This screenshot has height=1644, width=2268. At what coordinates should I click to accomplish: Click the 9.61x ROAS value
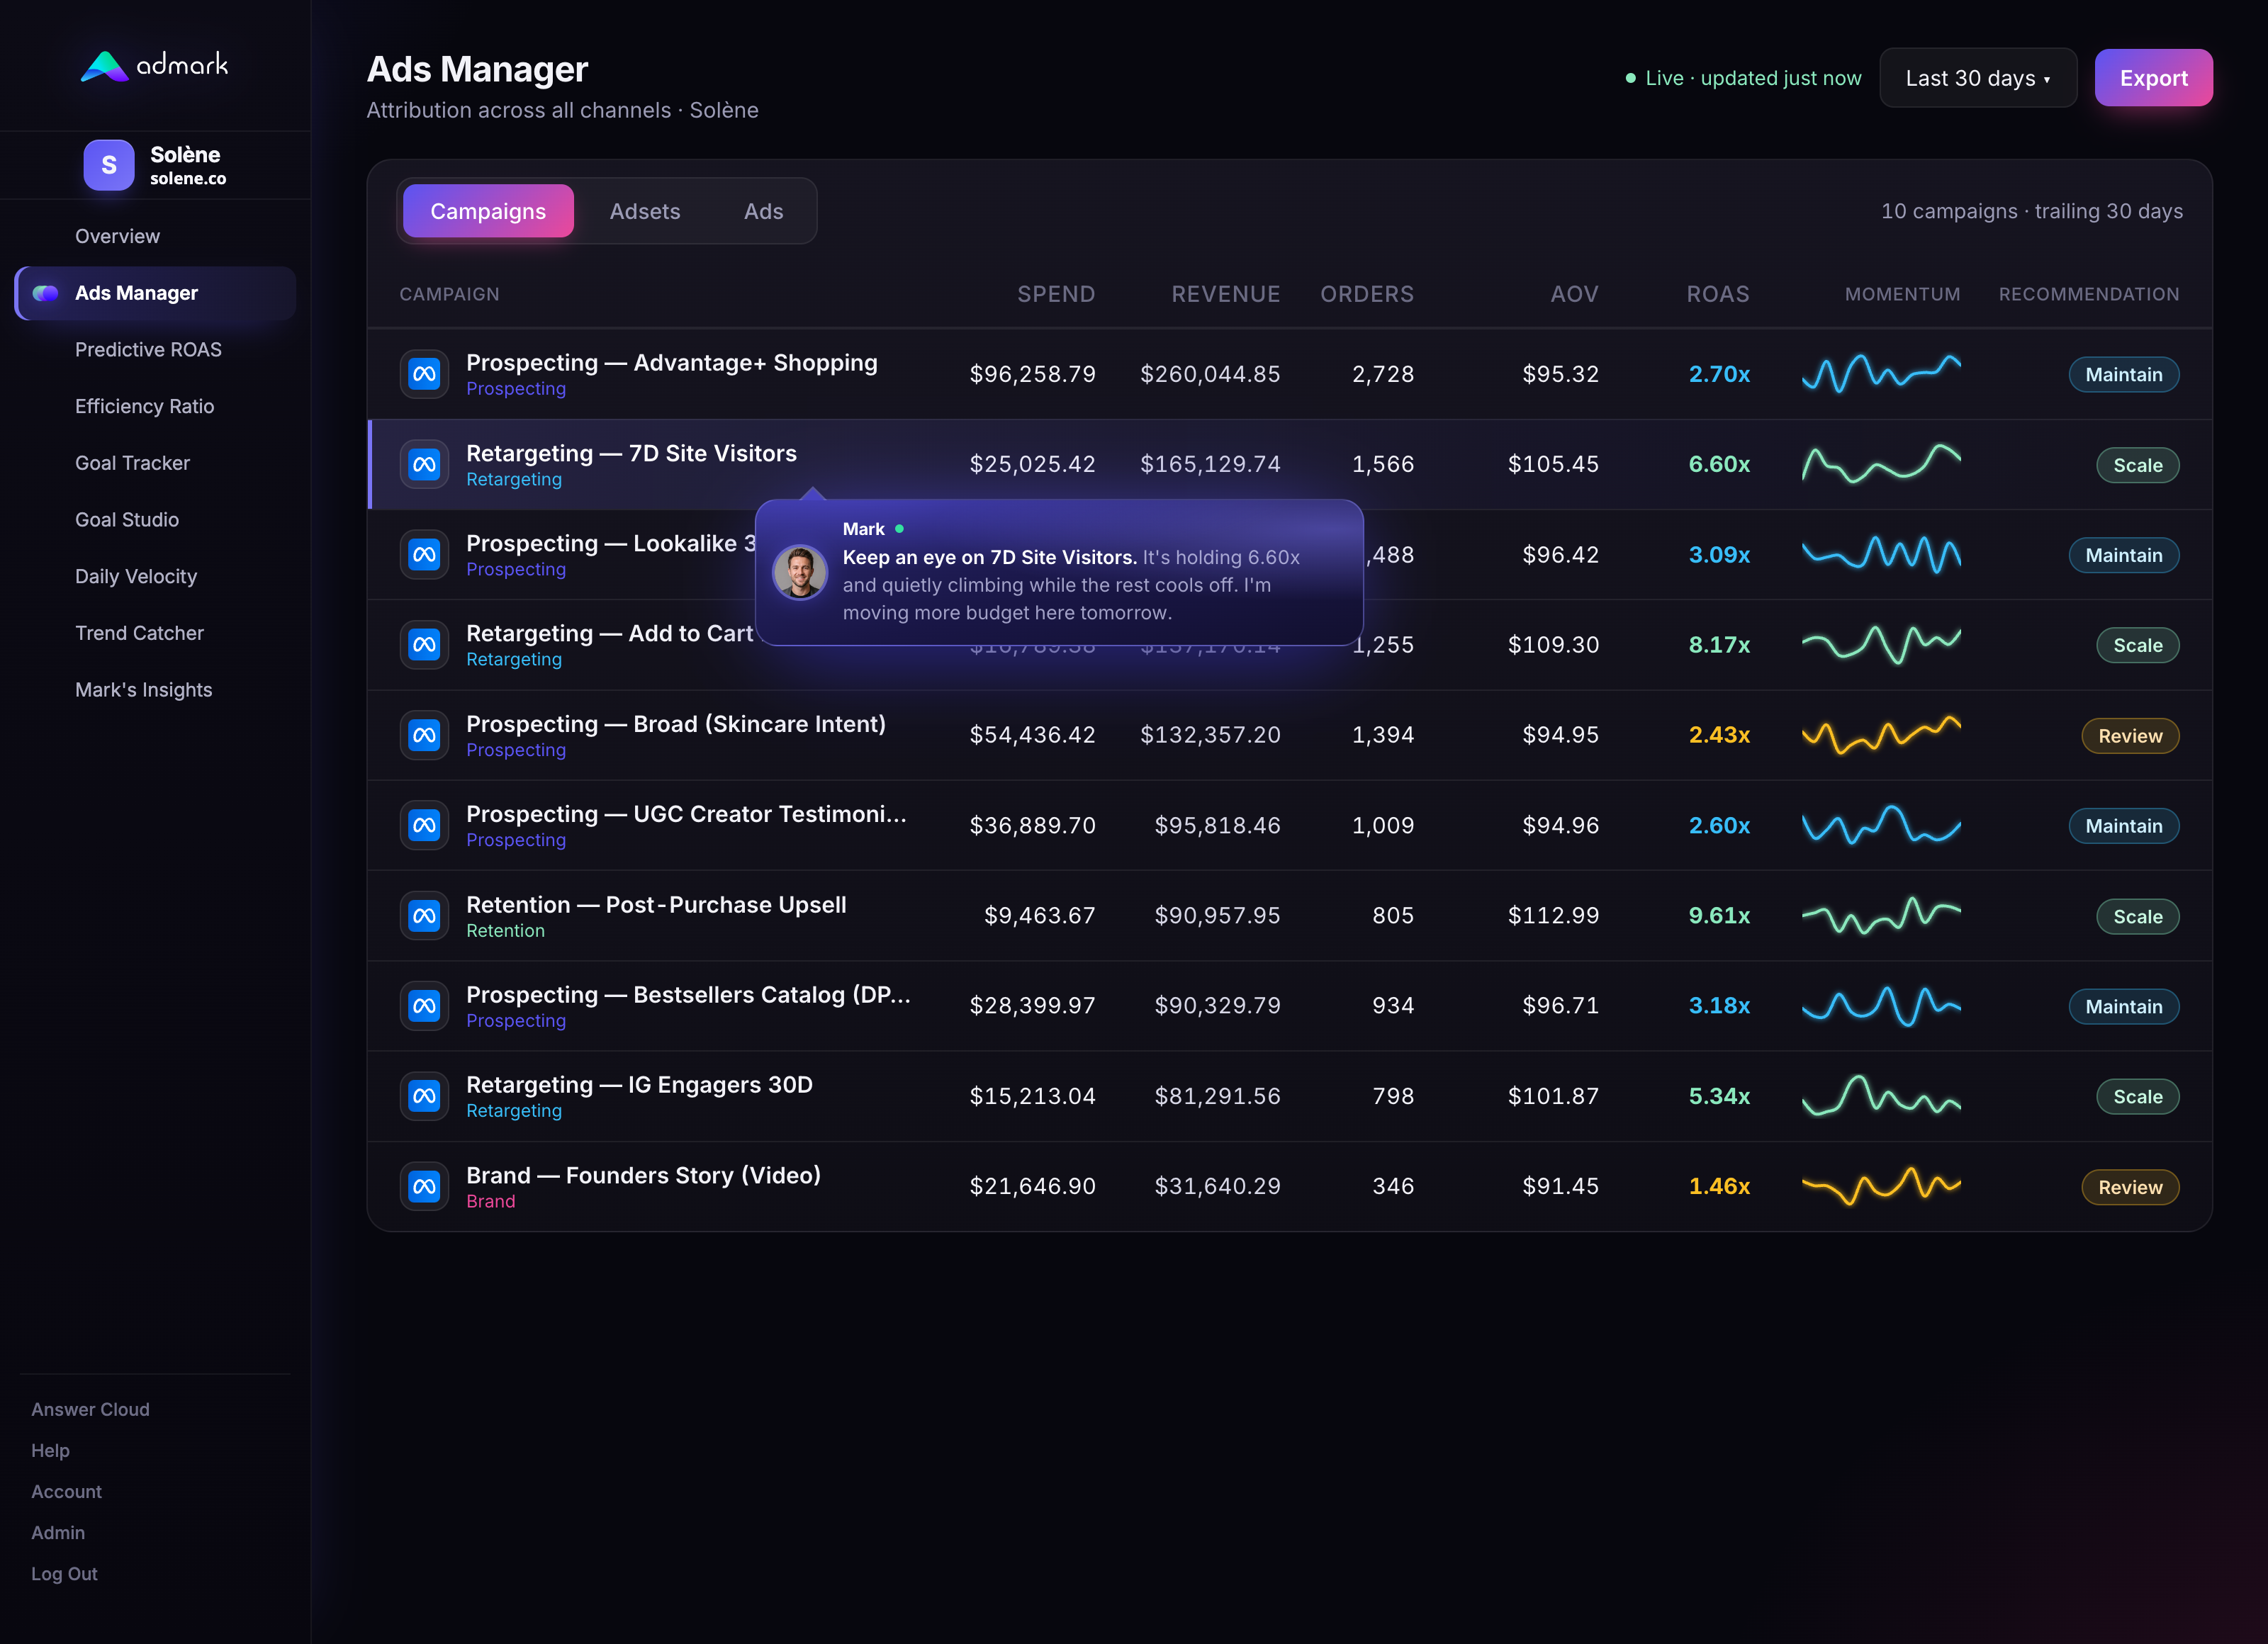1719,915
